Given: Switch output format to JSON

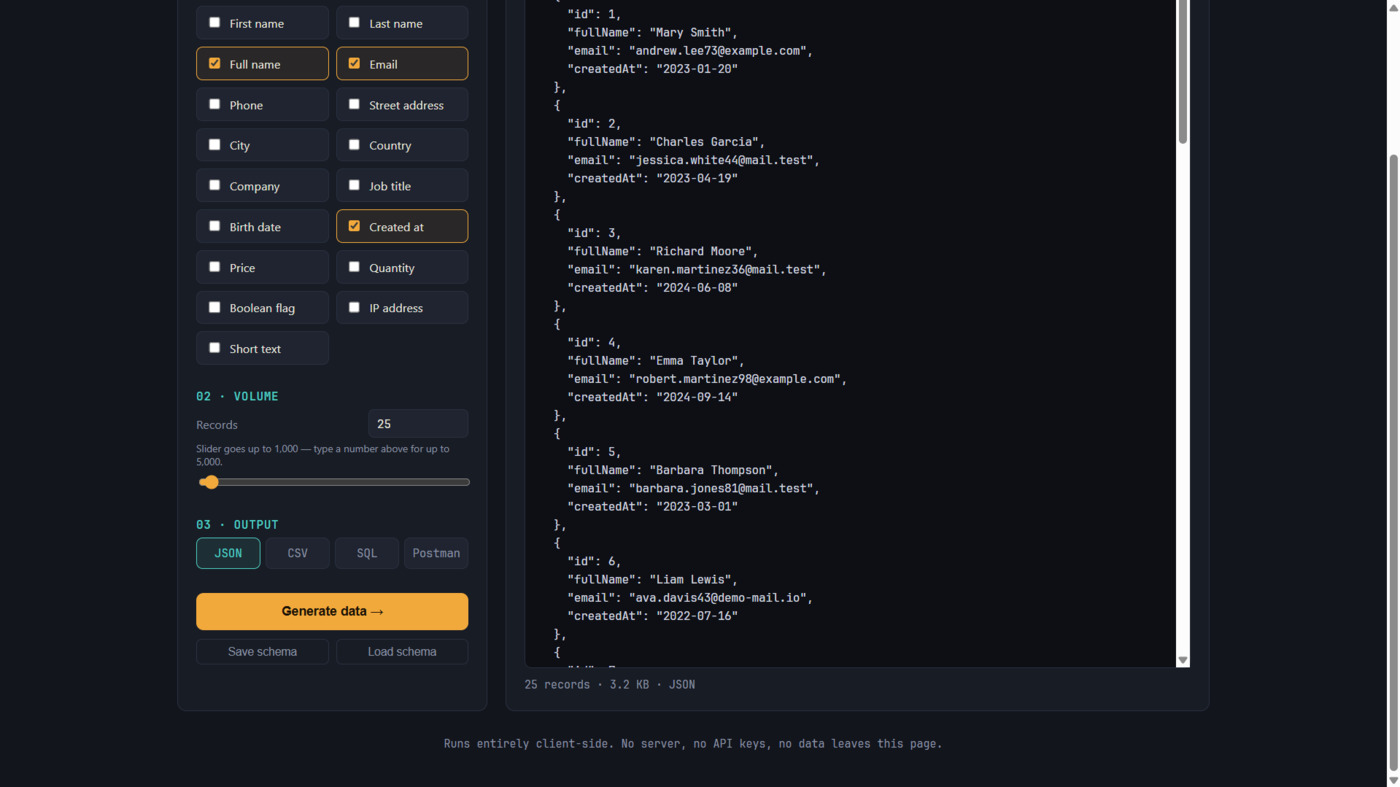Looking at the screenshot, I should click(228, 553).
